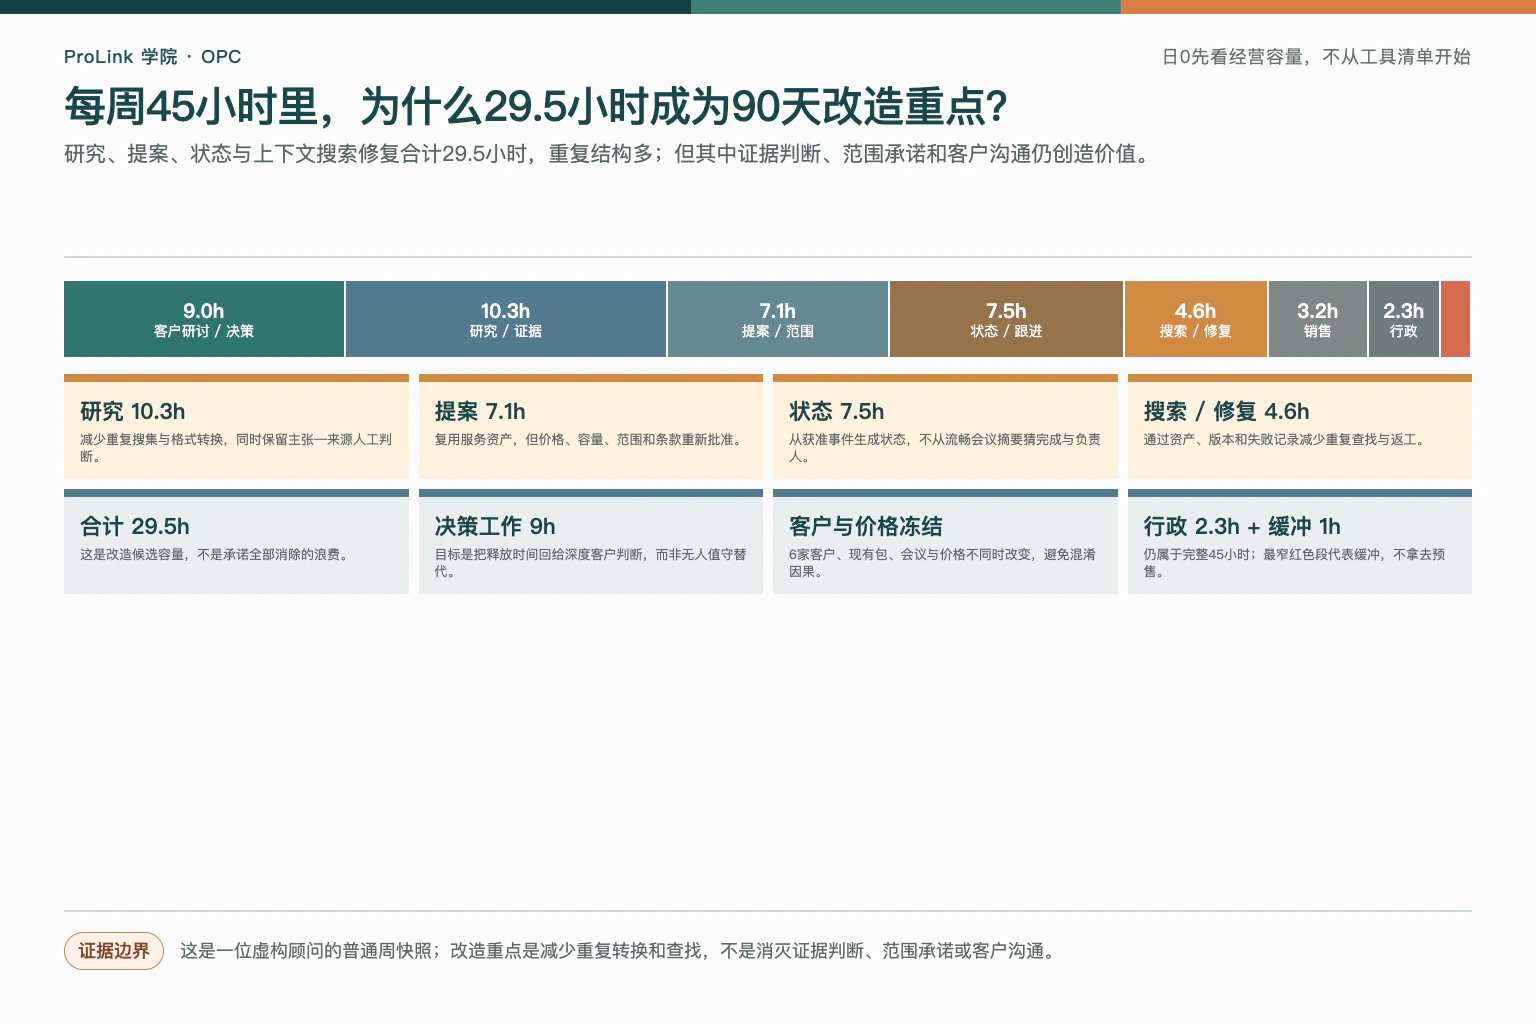Open the 研究 10.3h card title
This screenshot has width=1536, height=1024.
point(133,412)
